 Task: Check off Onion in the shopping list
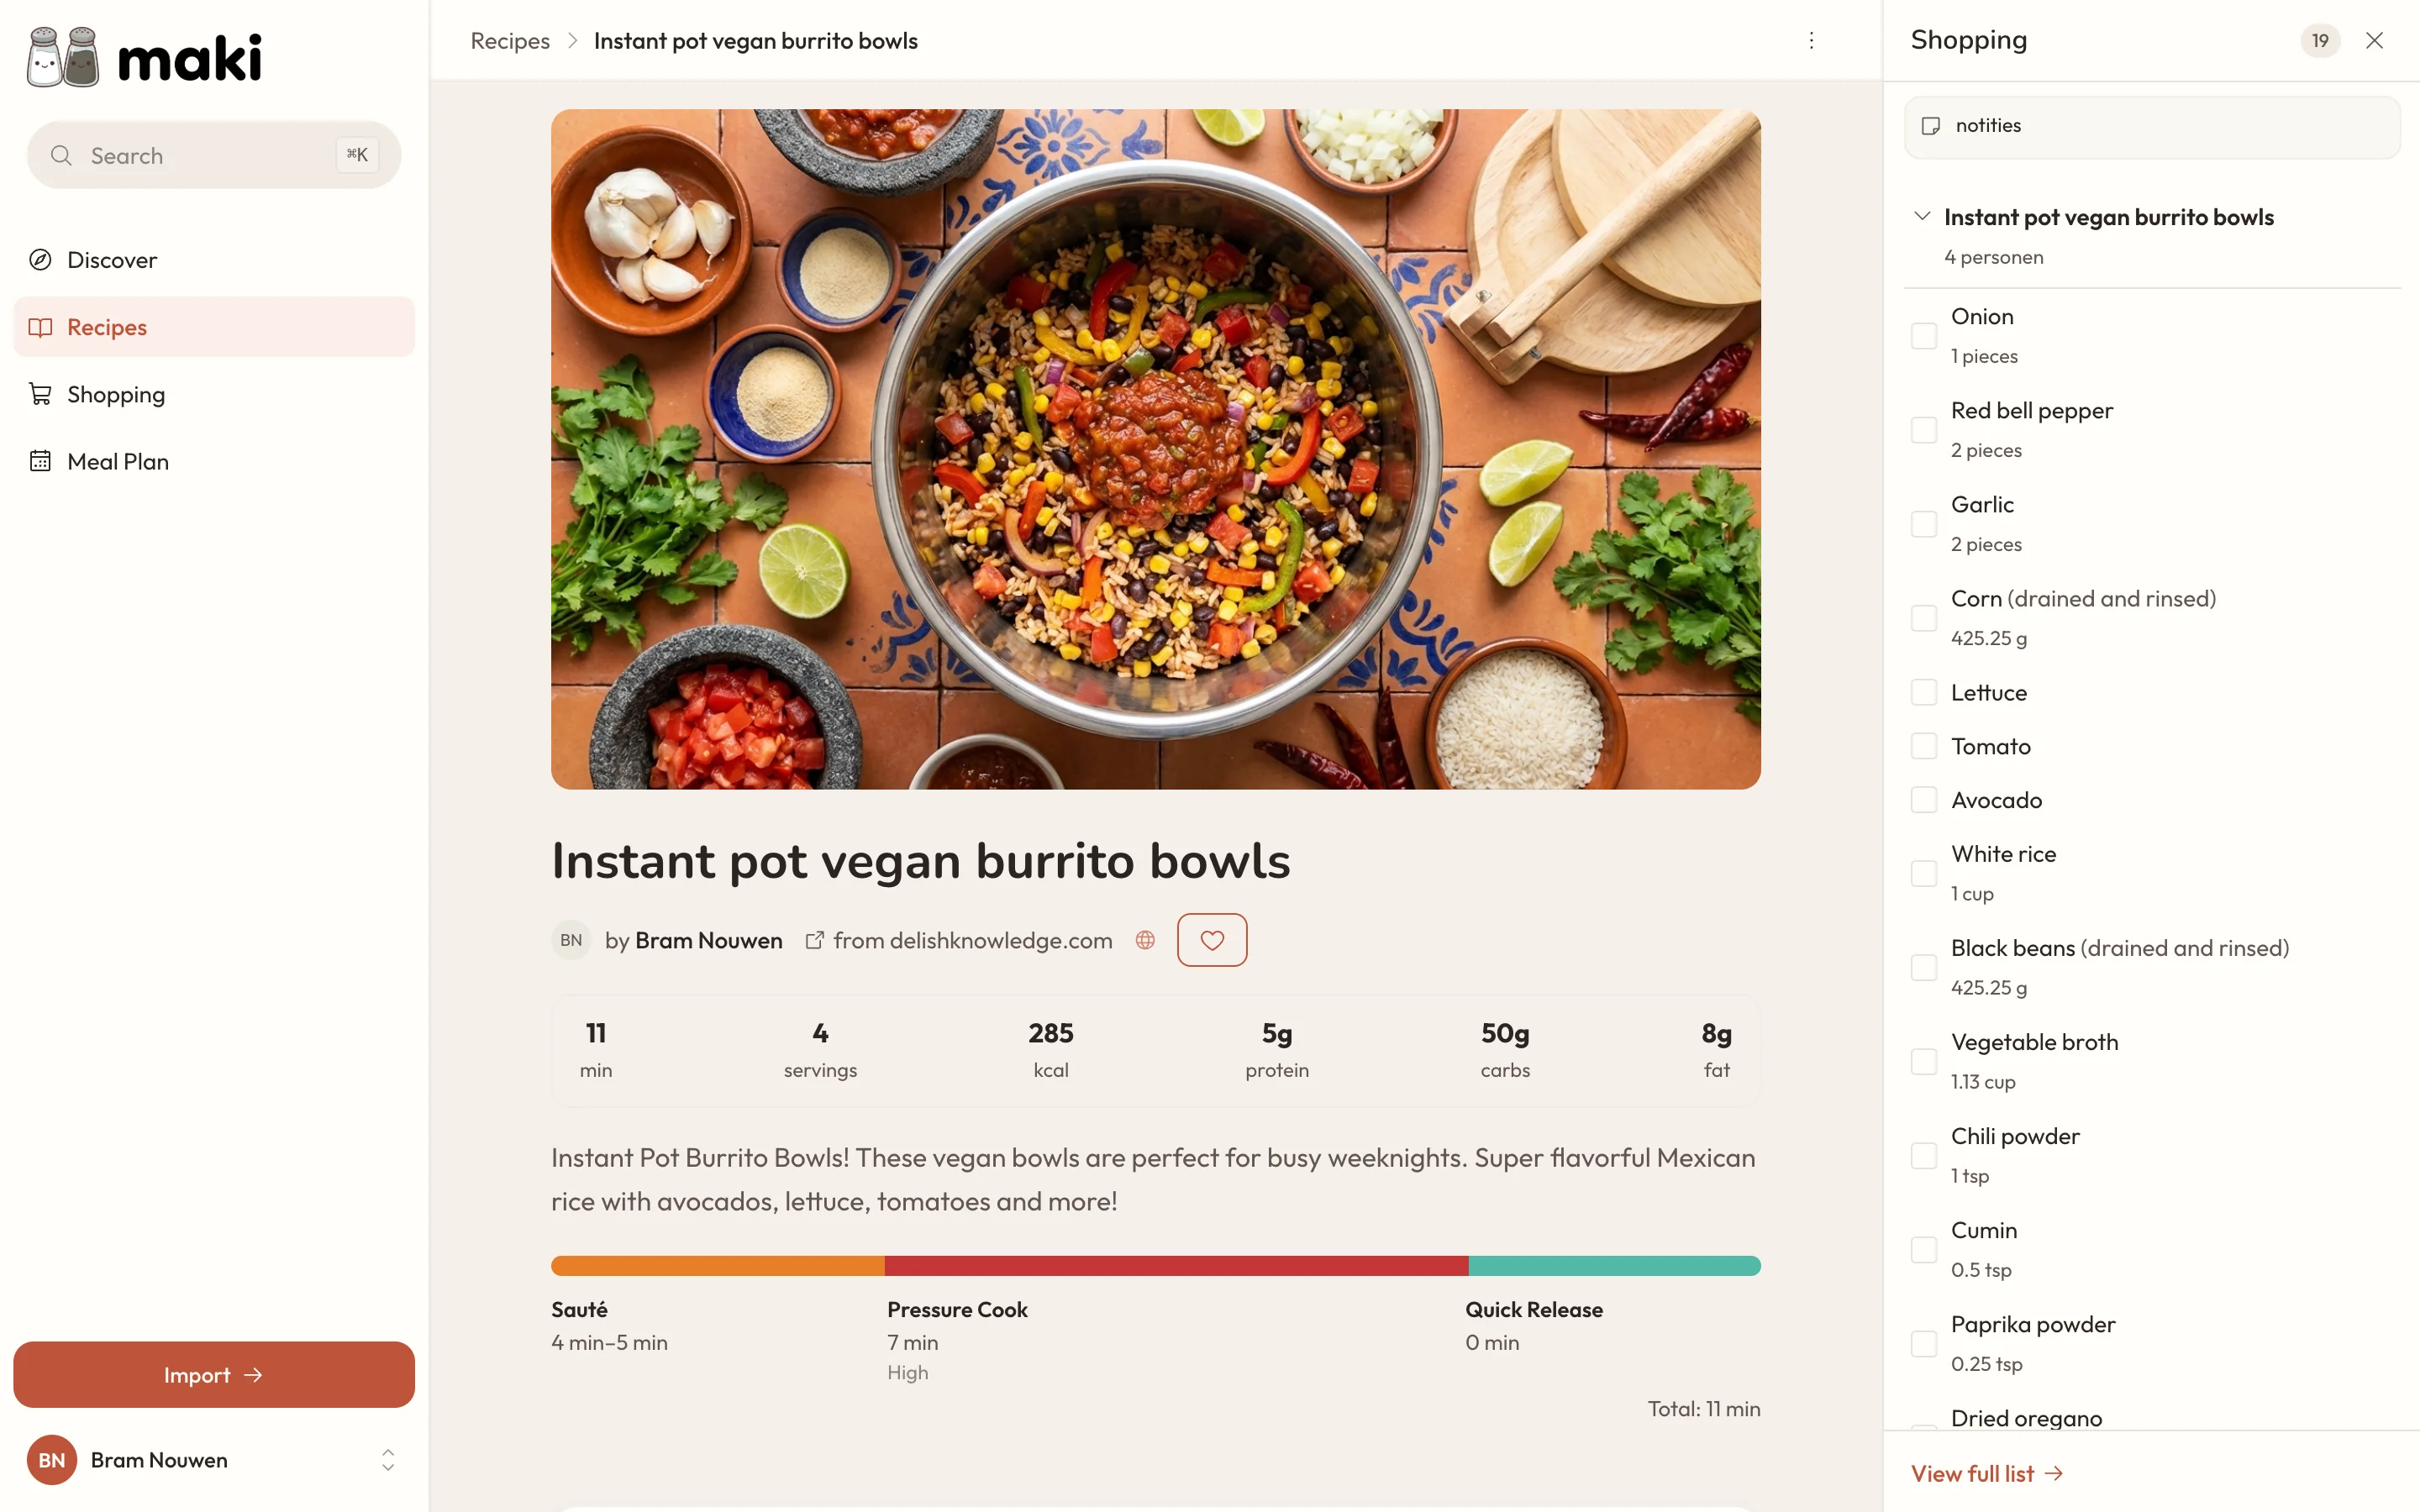click(x=1923, y=335)
